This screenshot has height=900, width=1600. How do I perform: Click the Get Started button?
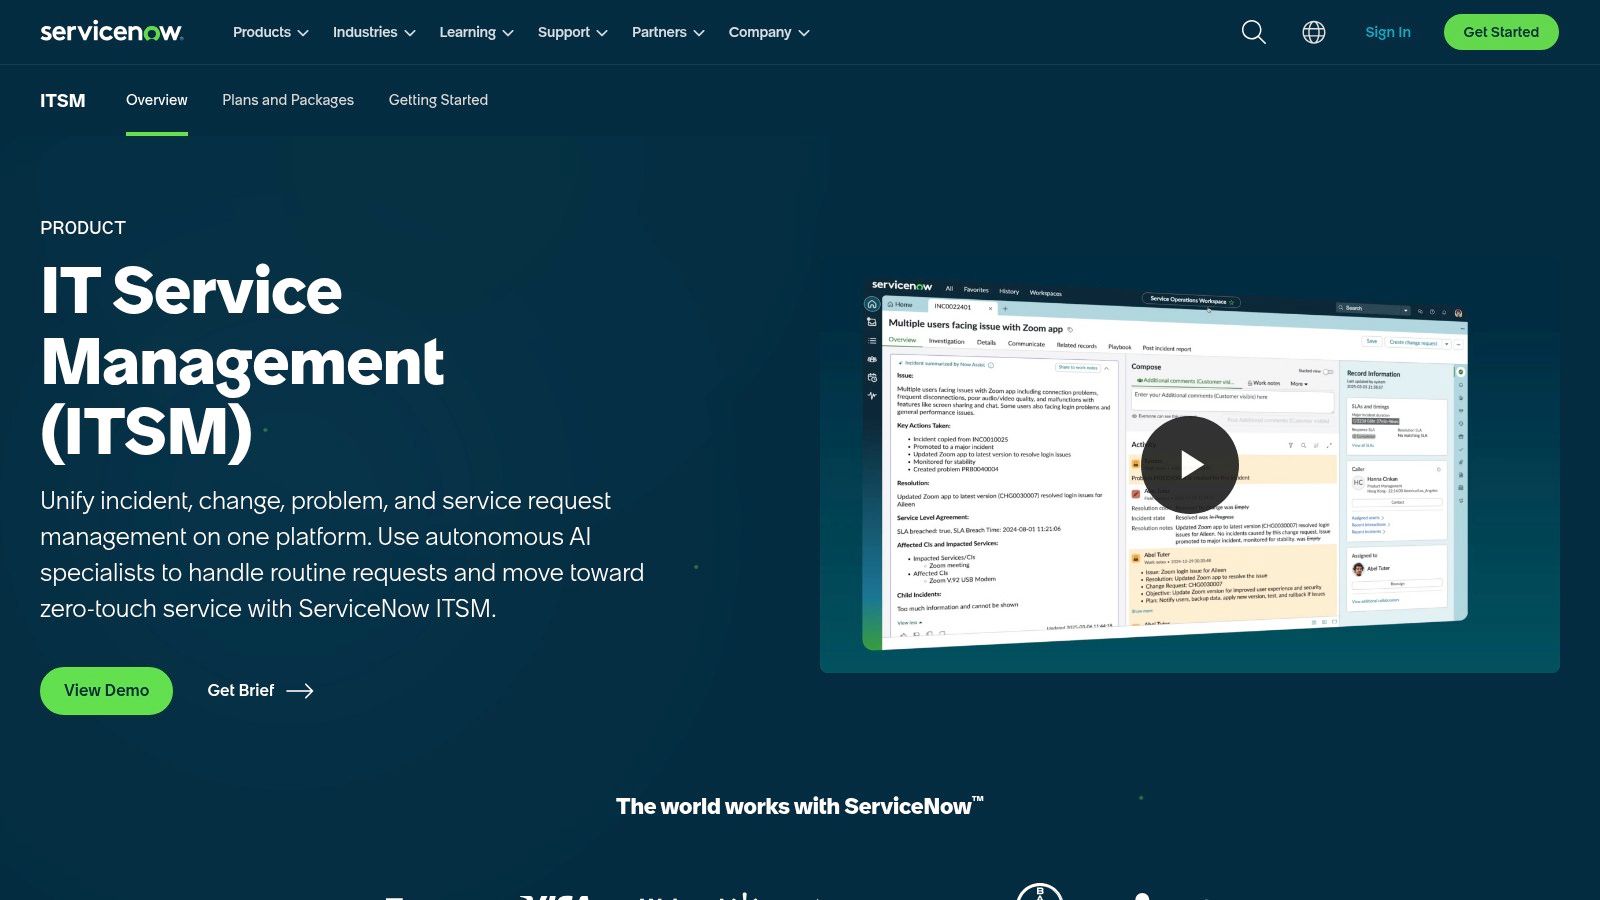(x=1501, y=32)
